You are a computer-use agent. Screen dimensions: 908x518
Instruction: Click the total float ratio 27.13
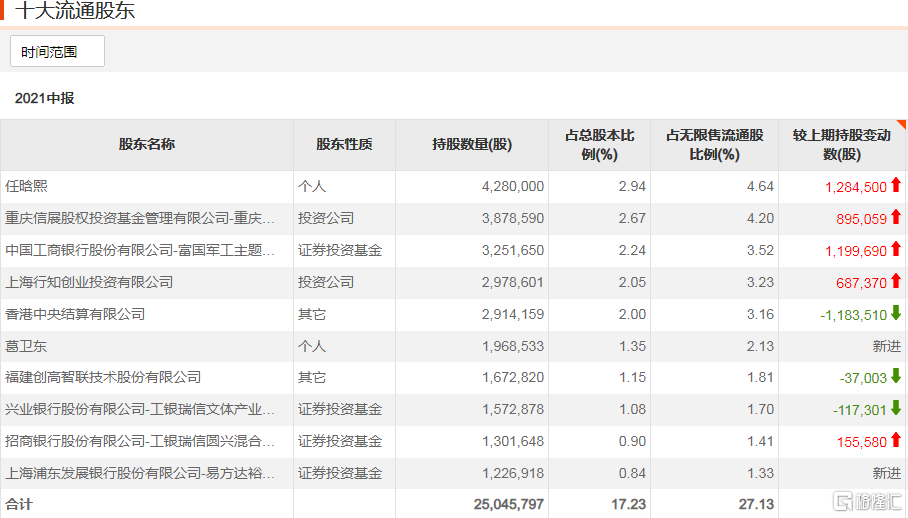[x=756, y=504]
